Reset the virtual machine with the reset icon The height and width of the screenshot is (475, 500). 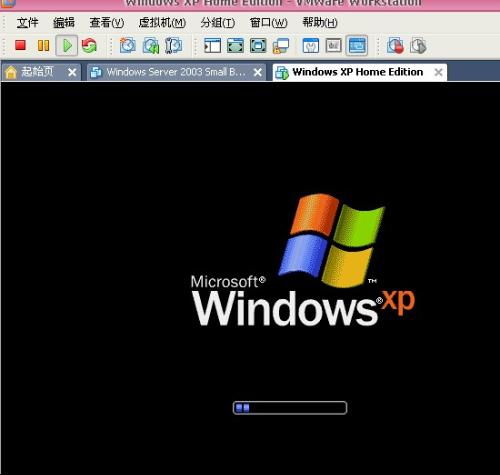(x=89, y=45)
